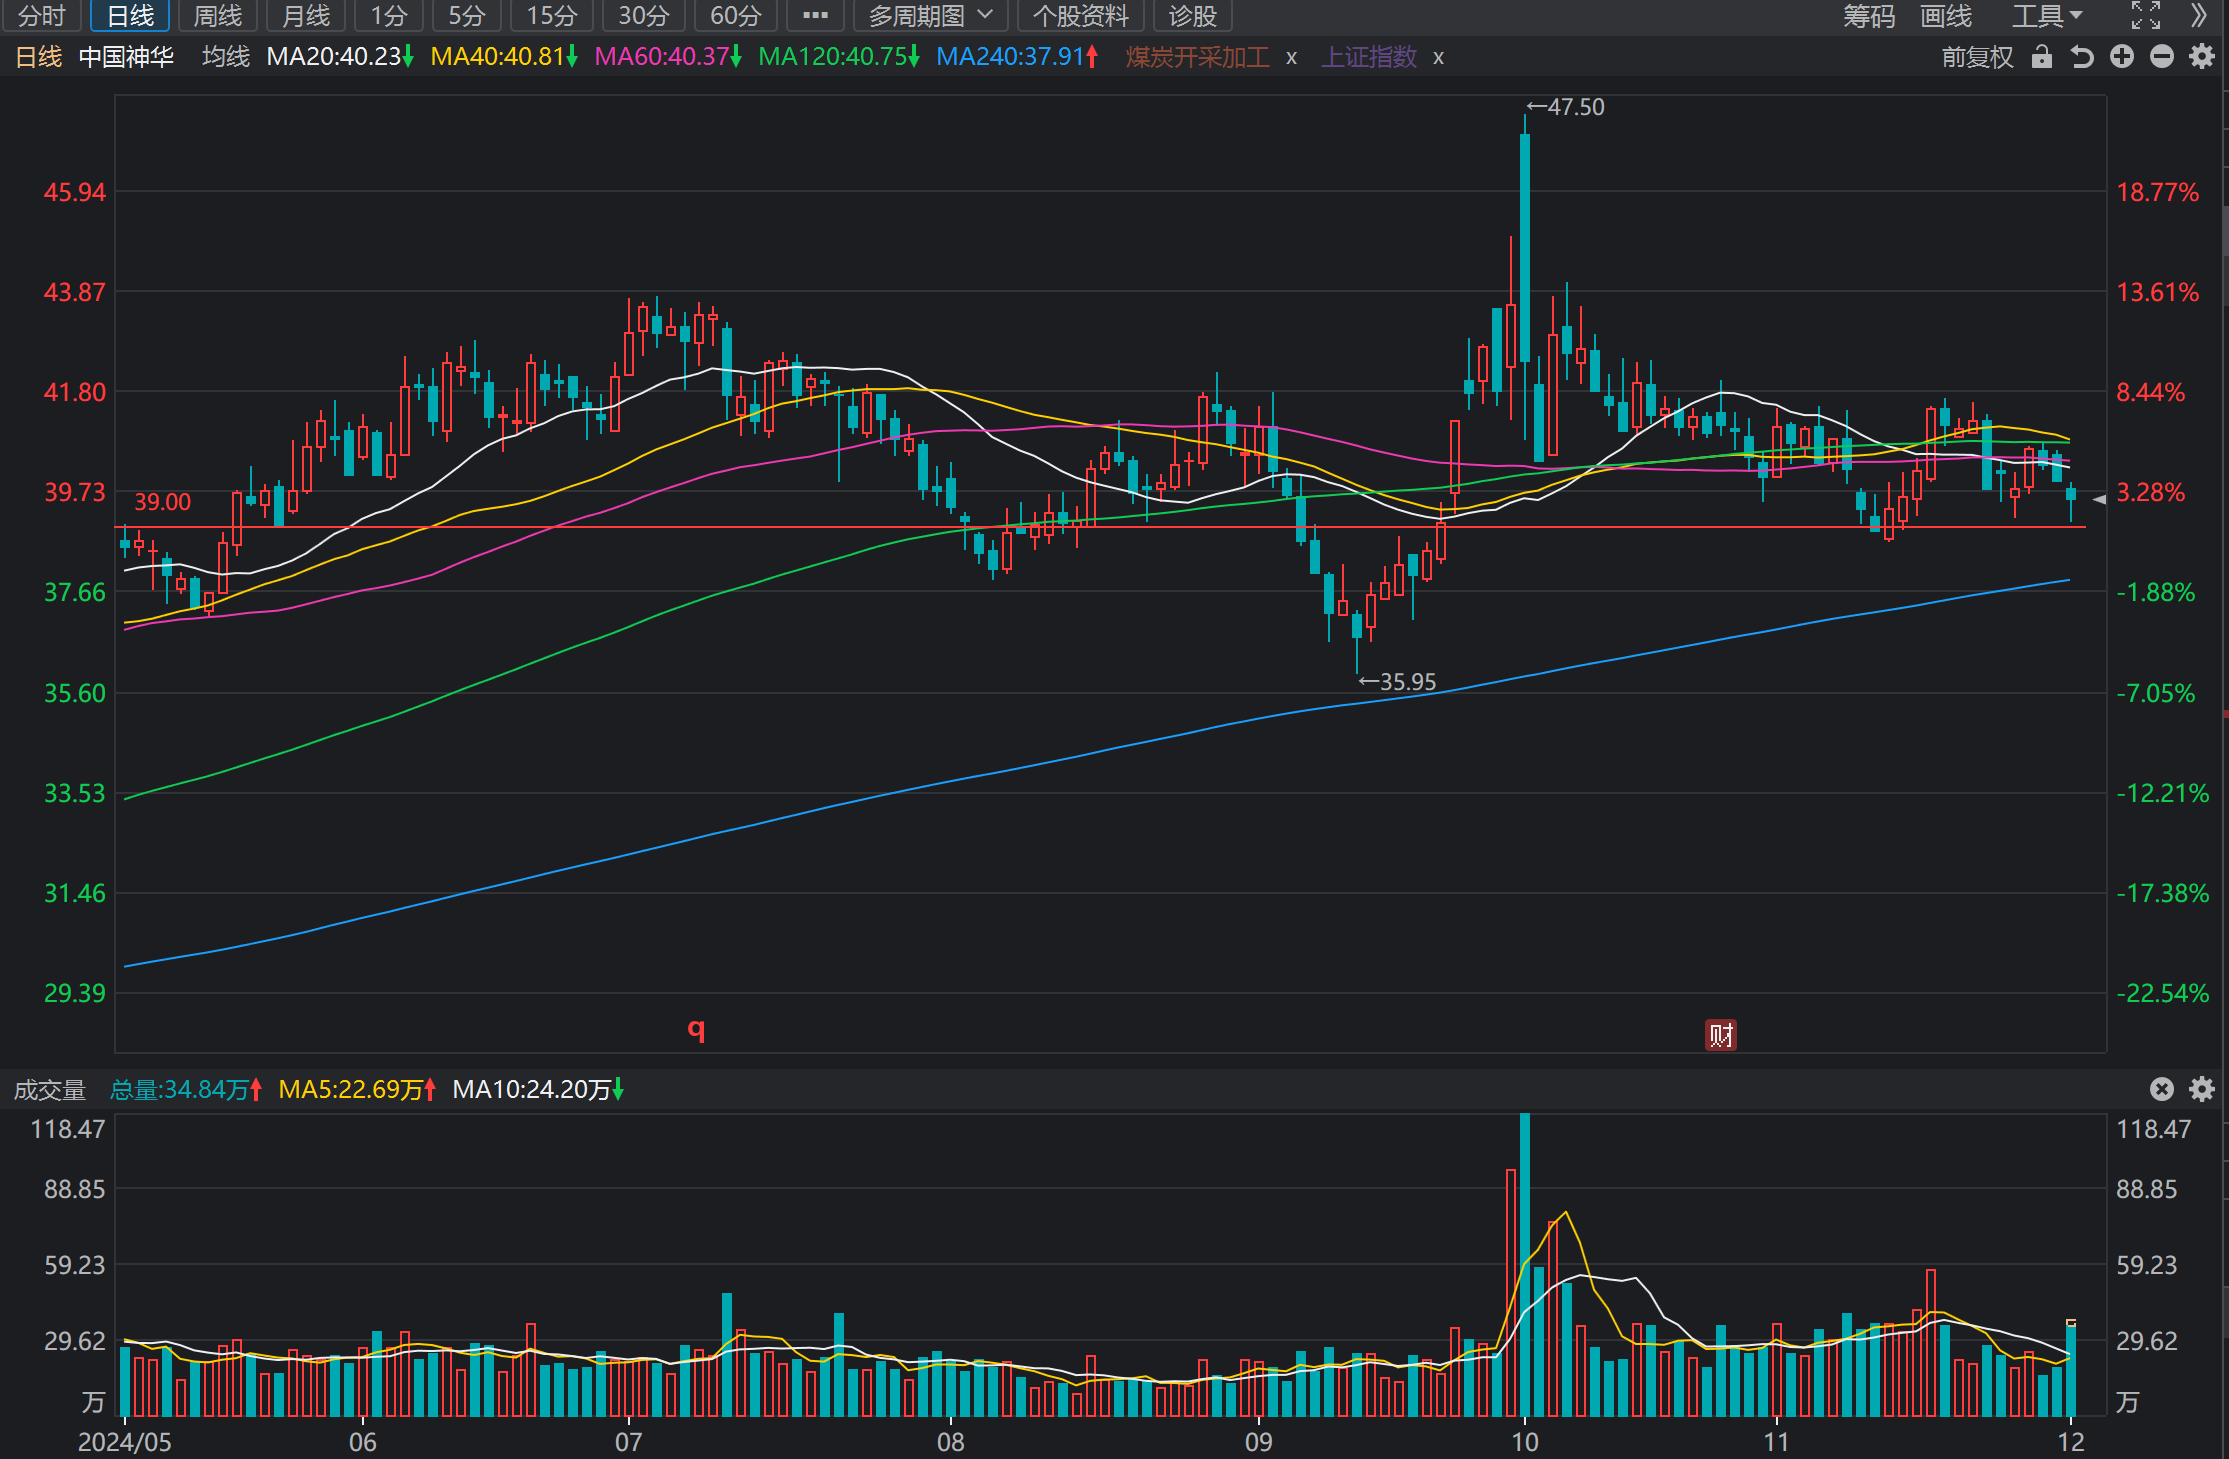The width and height of the screenshot is (2229, 1459).
Task: Select the MA20:40.23 indicator value
Action: [340, 57]
